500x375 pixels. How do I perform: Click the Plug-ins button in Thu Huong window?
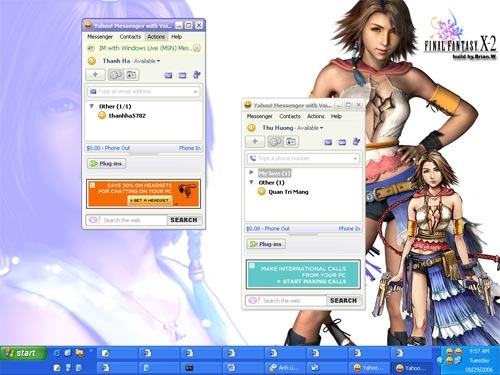pyautogui.click(x=266, y=244)
